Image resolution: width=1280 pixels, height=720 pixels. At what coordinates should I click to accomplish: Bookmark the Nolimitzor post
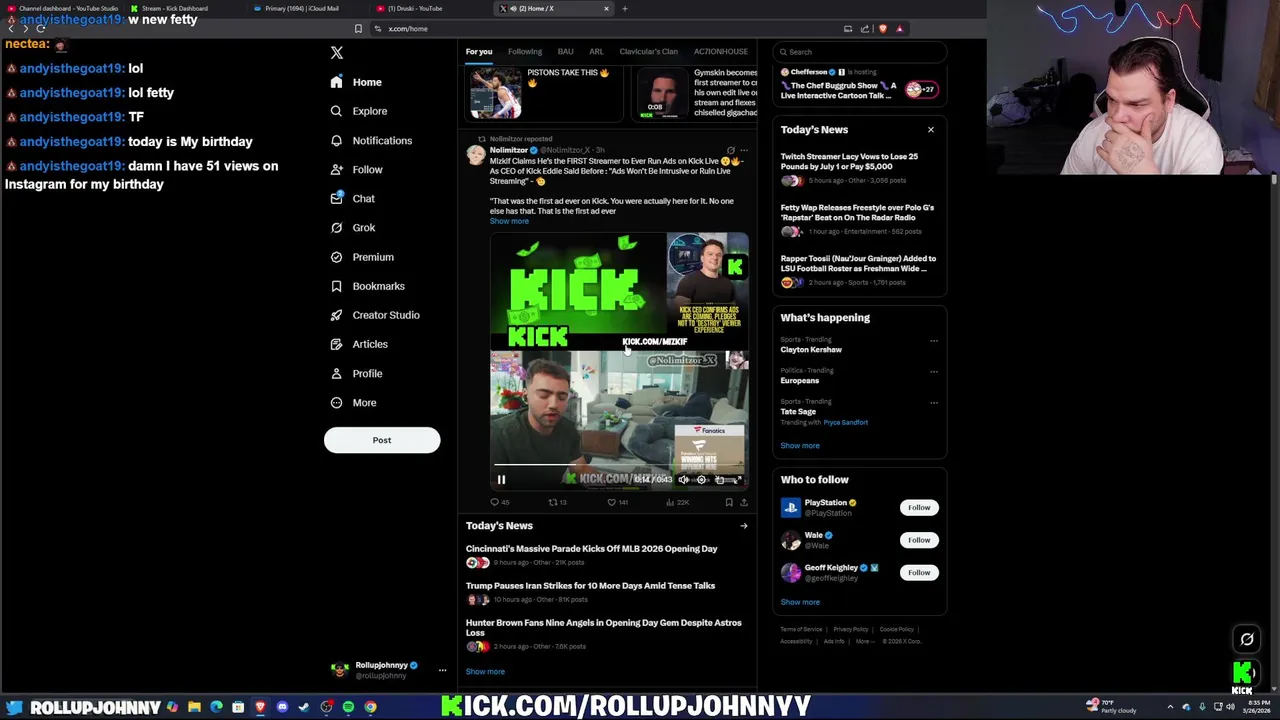point(729,502)
